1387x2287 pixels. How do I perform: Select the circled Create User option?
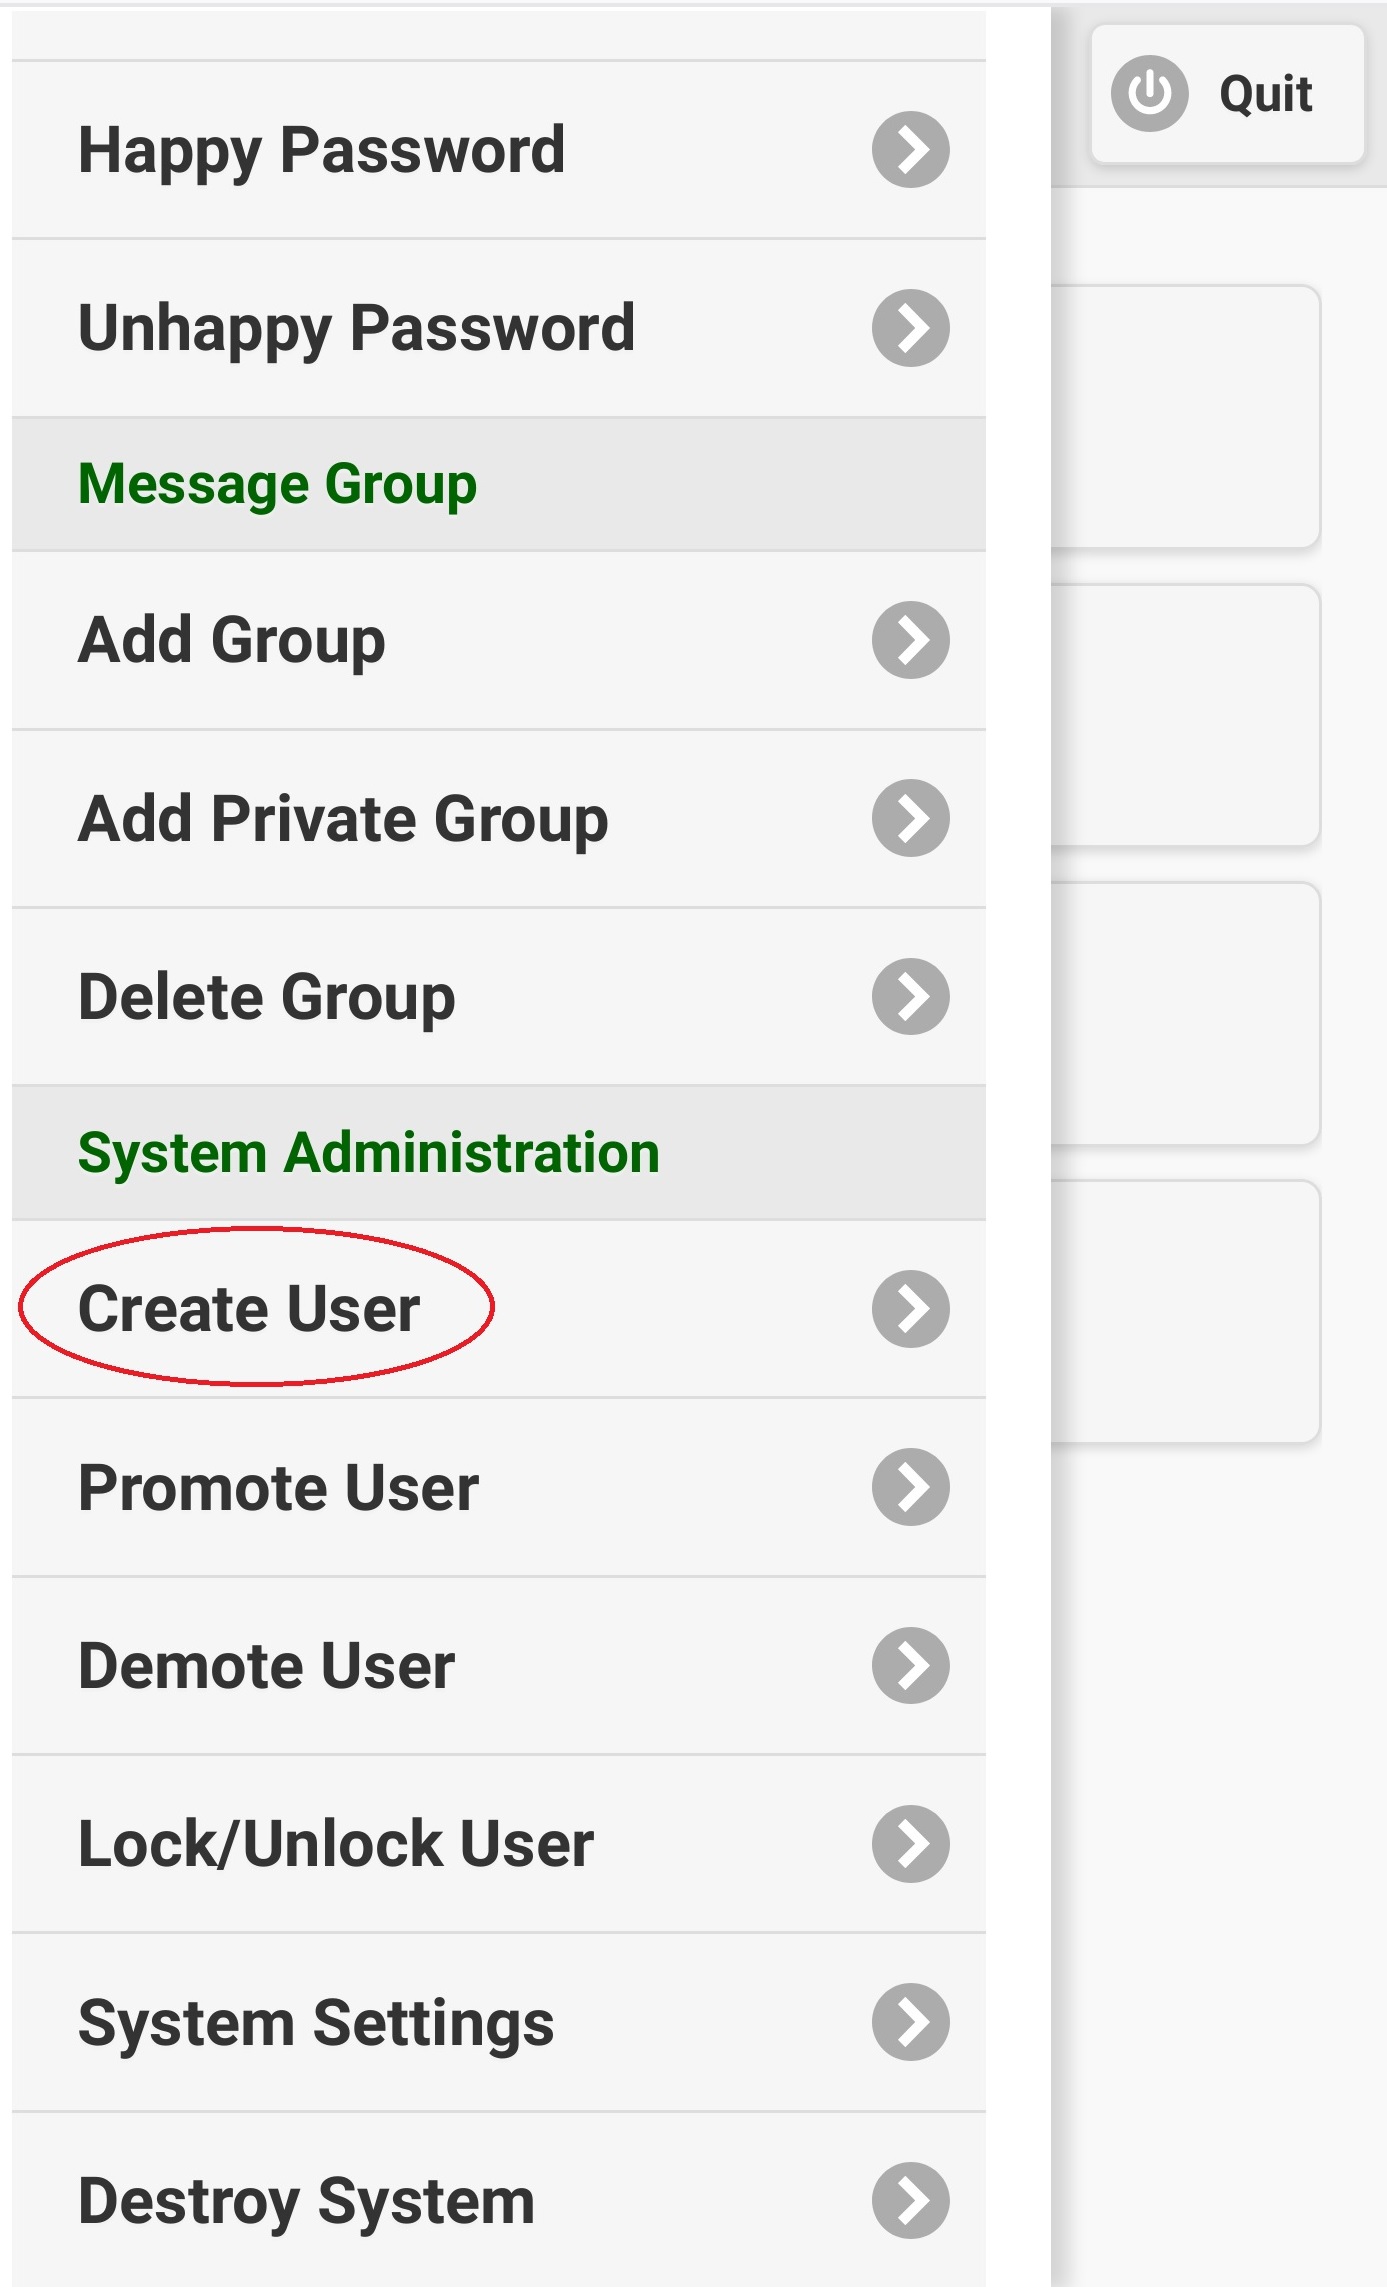click(x=250, y=1309)
